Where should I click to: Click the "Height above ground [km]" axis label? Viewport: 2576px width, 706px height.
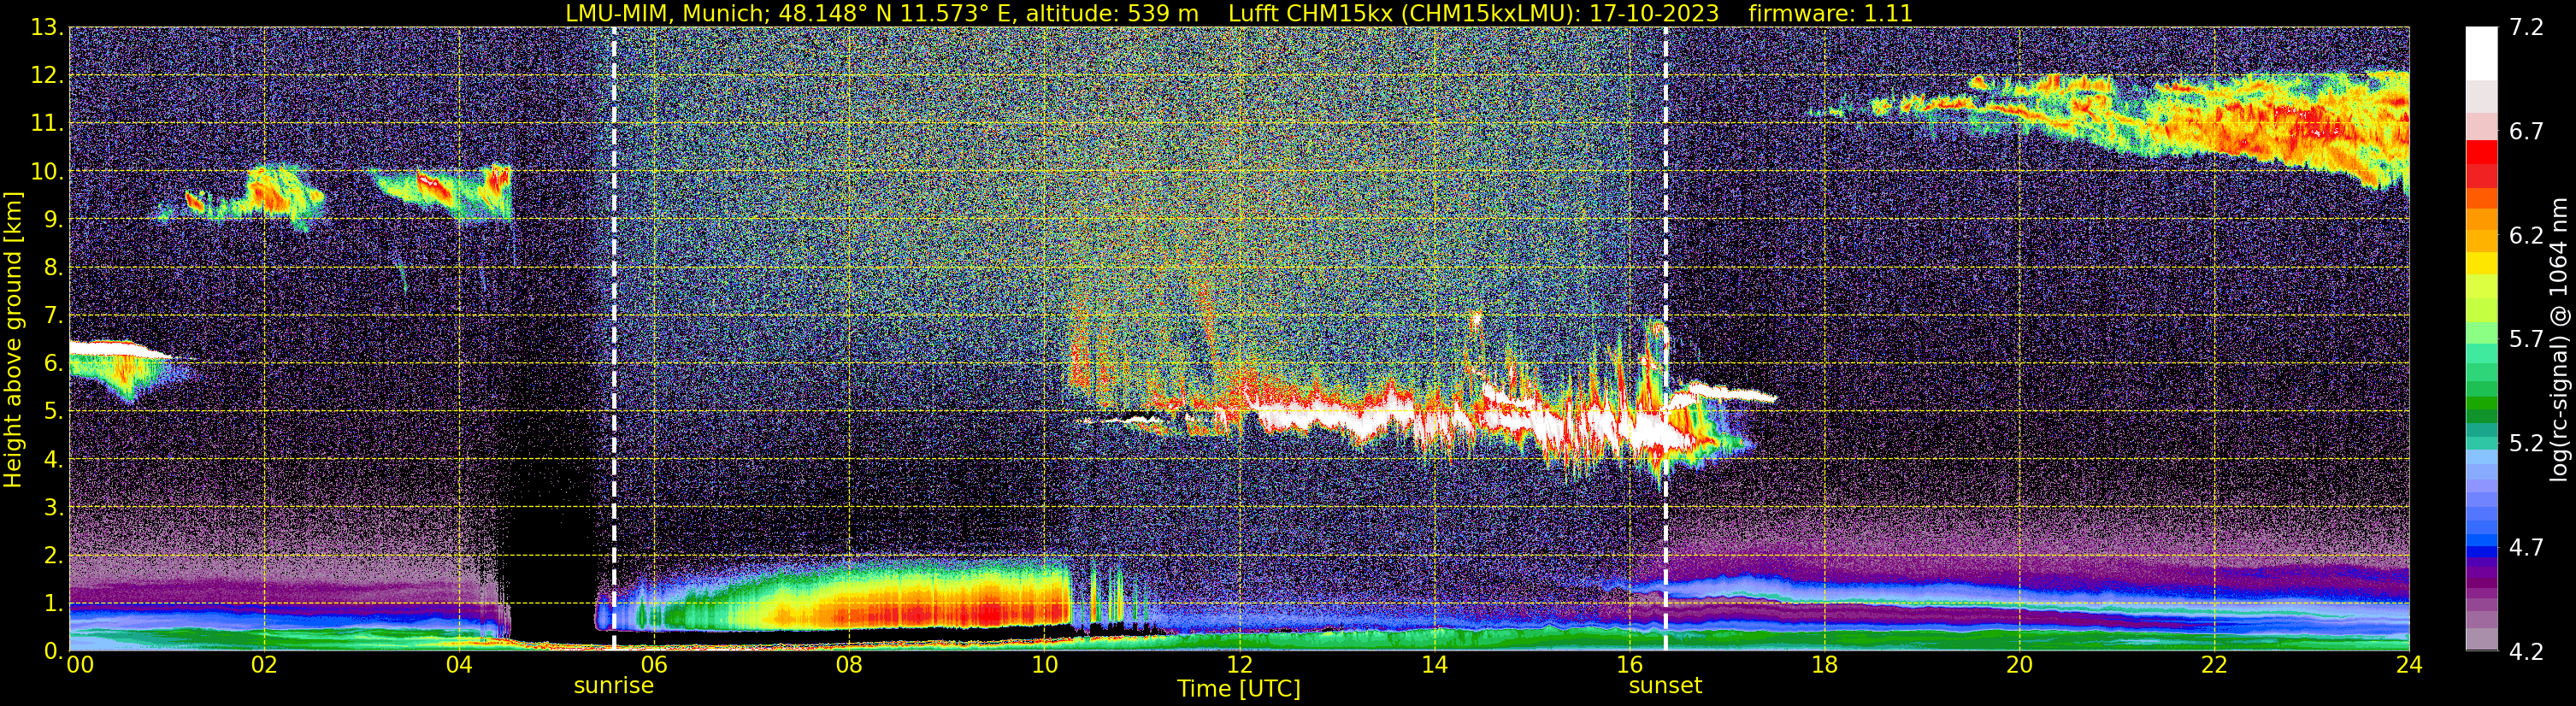13,340
